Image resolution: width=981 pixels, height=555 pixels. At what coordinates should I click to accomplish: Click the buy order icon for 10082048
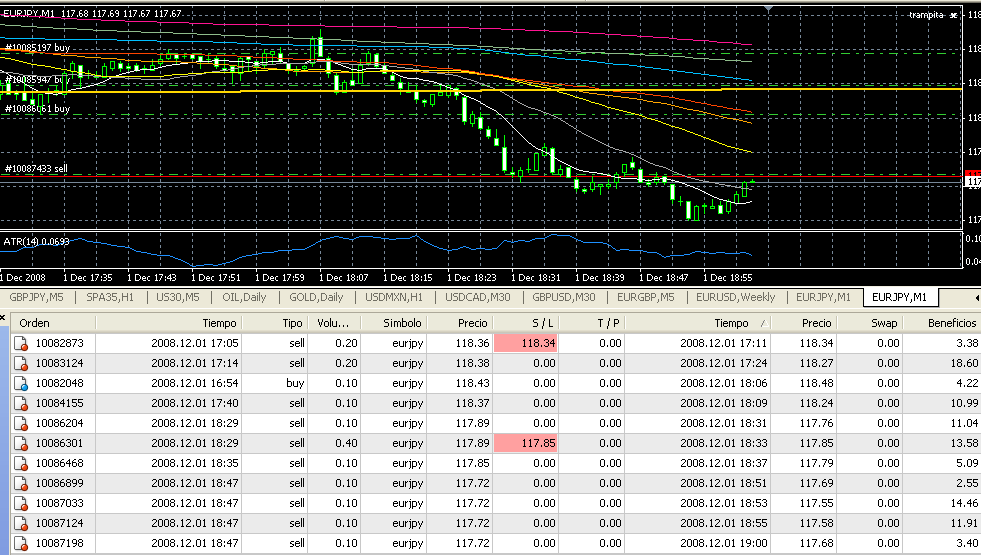pyautogui.click(x=19, y=381)
